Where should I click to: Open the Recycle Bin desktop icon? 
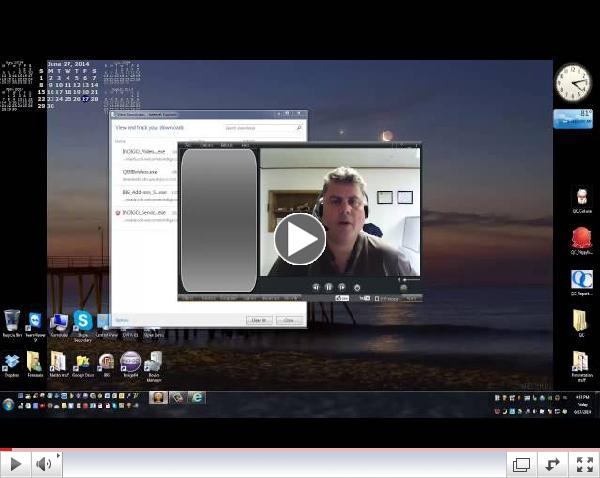[12, 323]
